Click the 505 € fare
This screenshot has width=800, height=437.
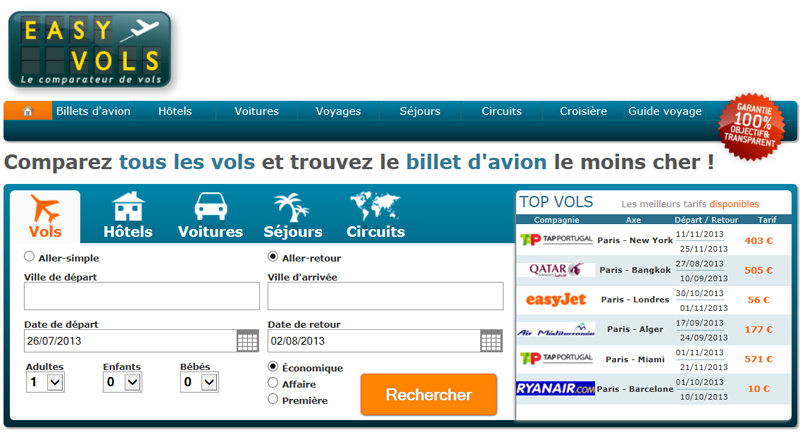(759, 270)
